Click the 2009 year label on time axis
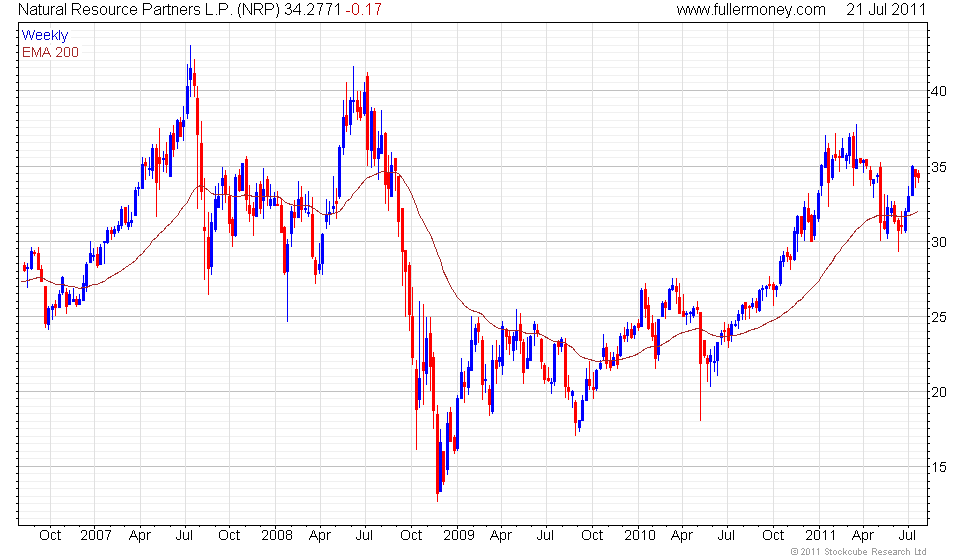 [459, 536]
